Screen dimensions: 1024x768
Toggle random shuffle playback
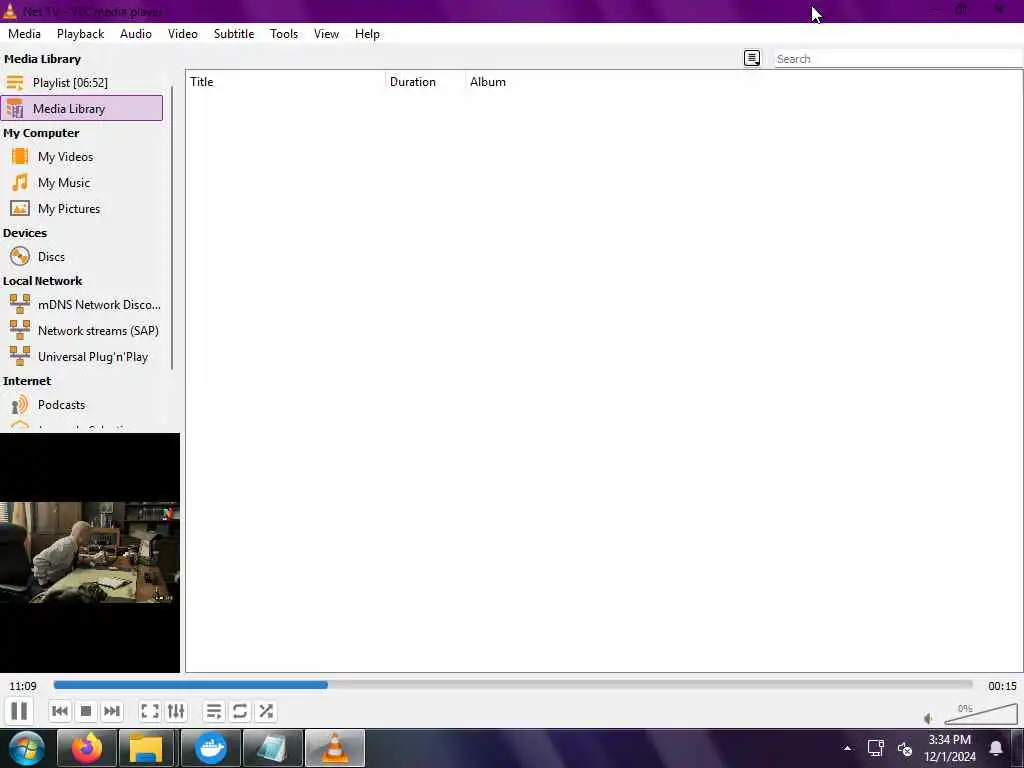(x=266, y=711)
